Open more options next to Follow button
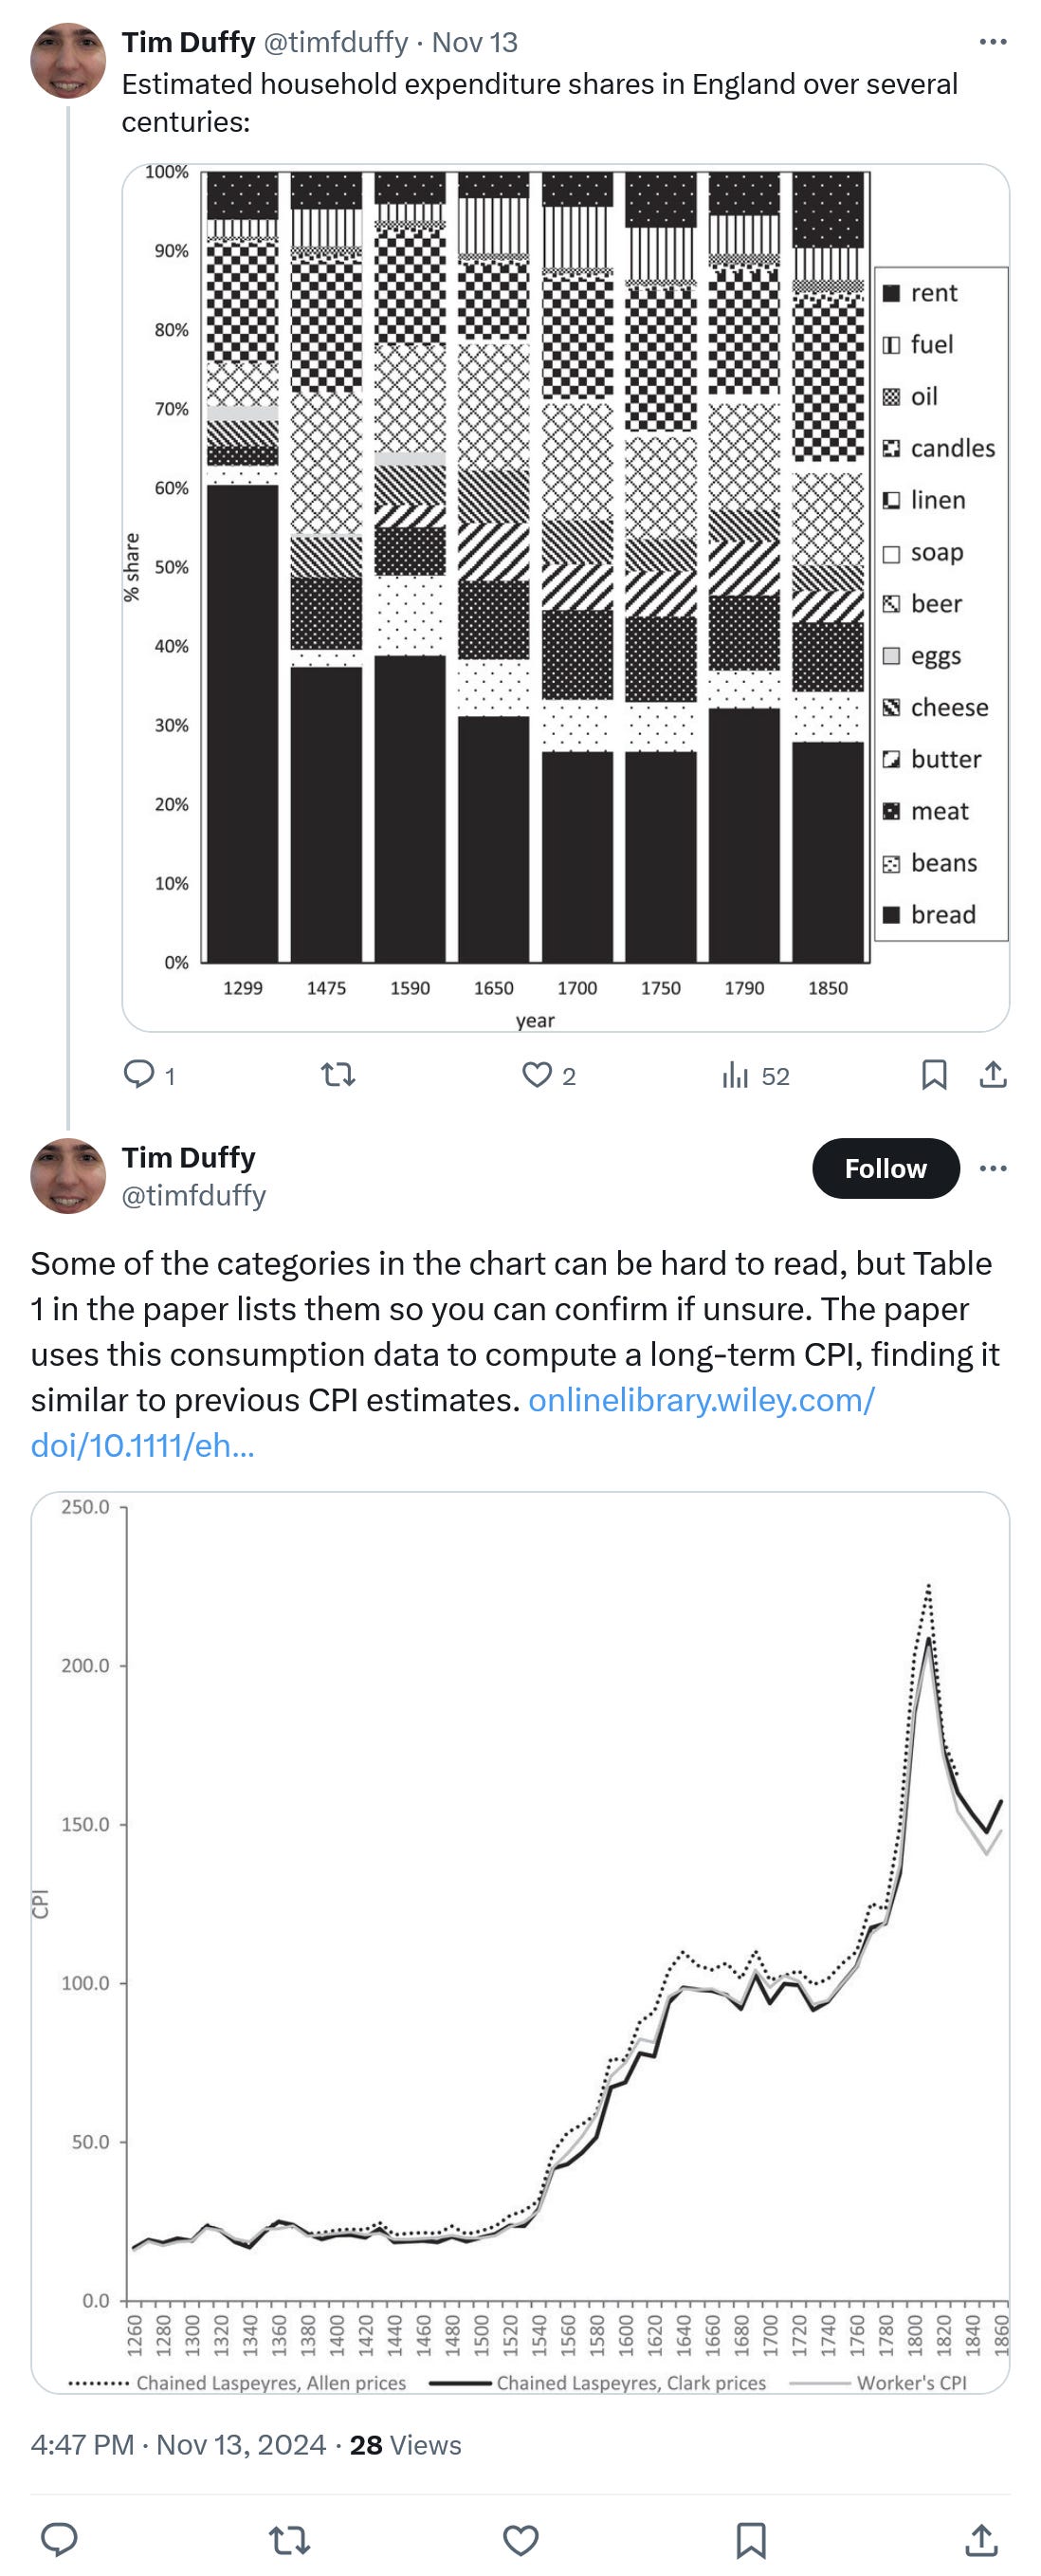The height and width of the screenshot is (2576, 1041). 992,1168
